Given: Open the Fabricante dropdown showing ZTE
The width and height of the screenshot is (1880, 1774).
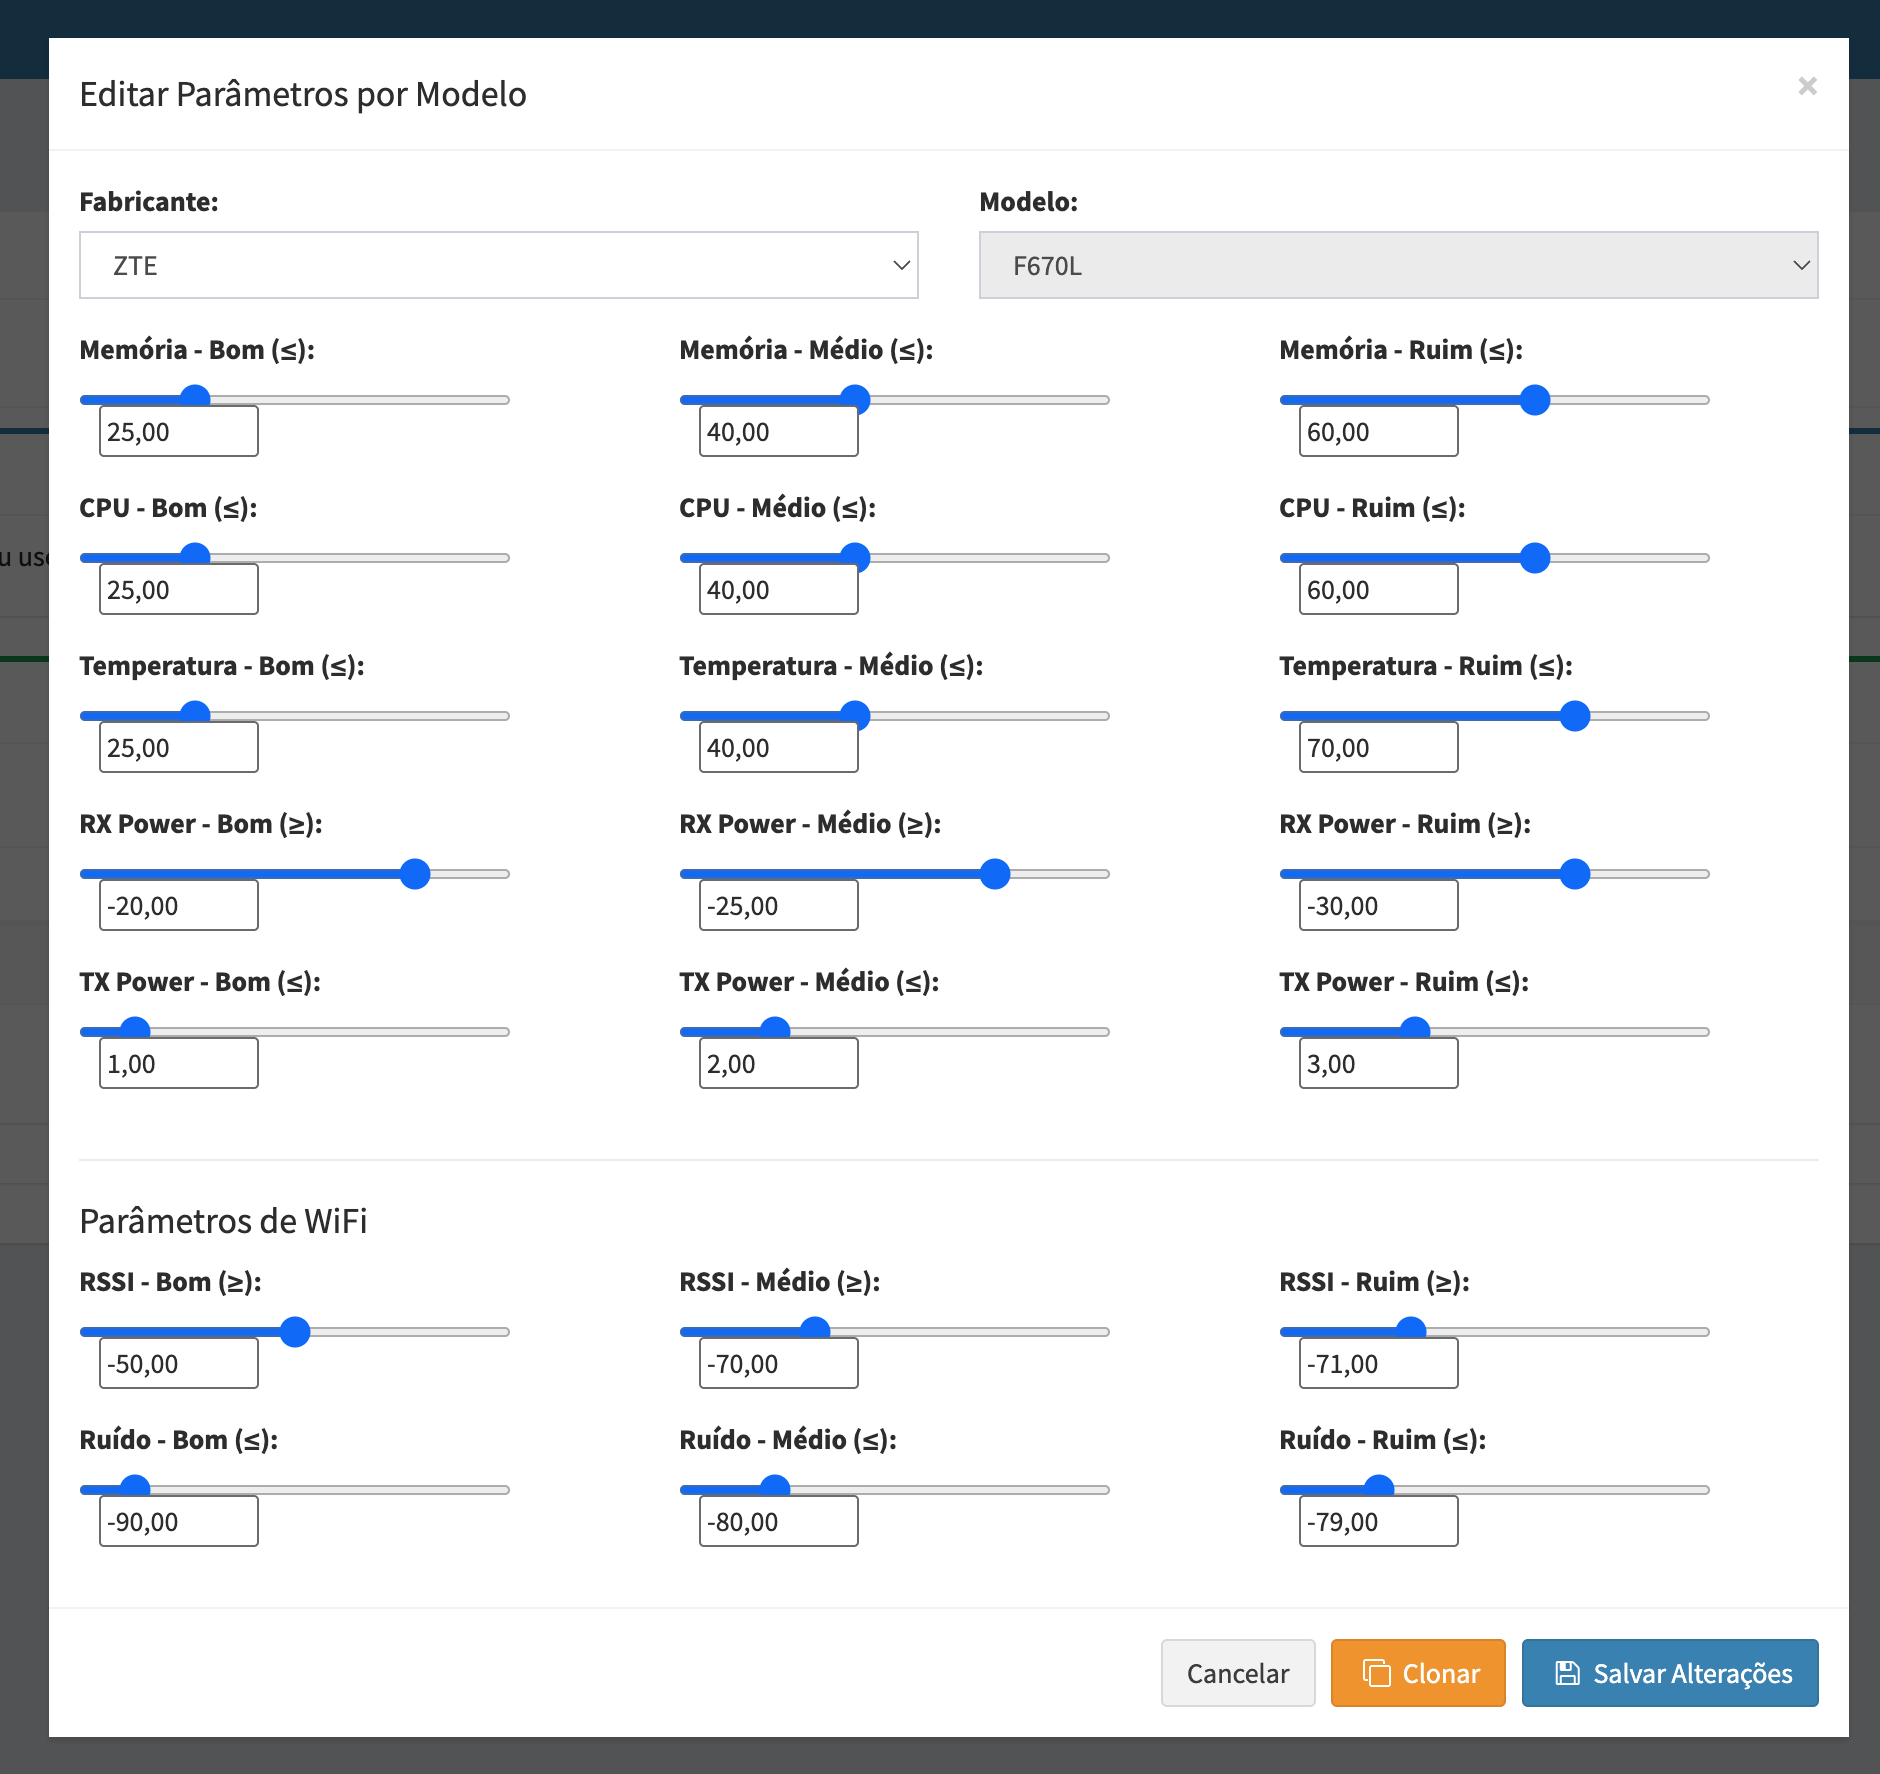Looking at the screenshot, I should click(498, 265).
